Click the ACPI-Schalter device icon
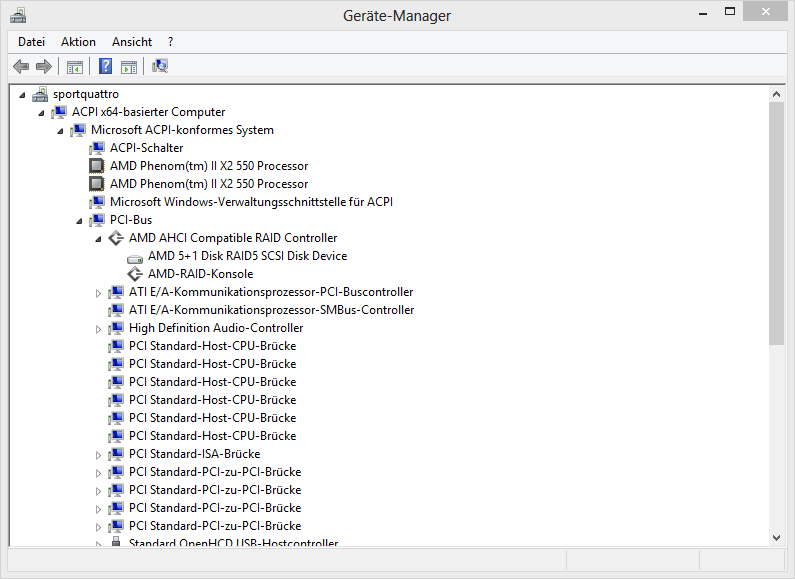Screen dimensions: 795x579 97,148
